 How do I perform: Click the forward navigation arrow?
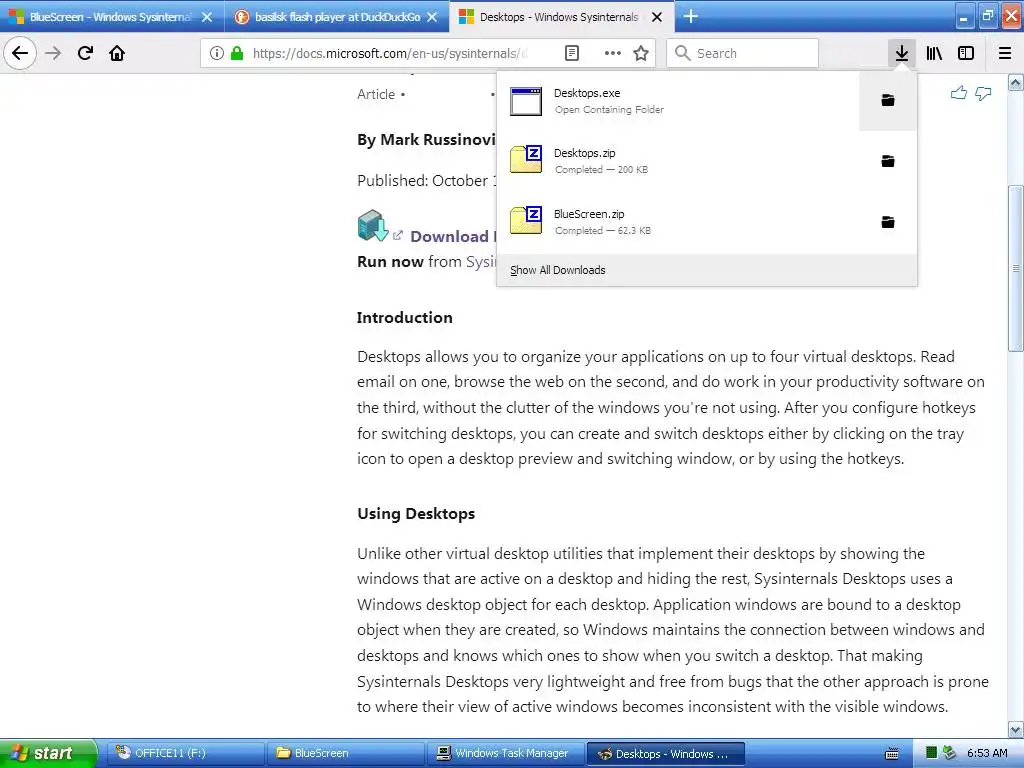tap(54, 53)
